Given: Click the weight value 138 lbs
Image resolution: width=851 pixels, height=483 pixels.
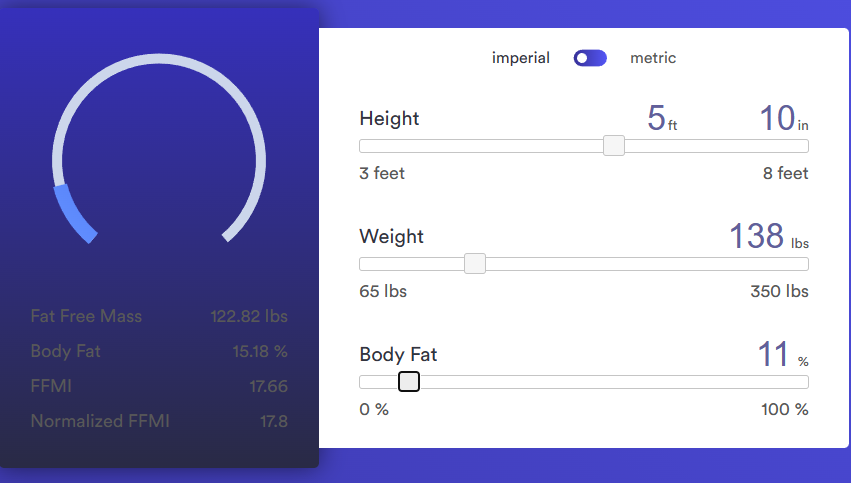Looking at the screenshot, I should [769, 236].
